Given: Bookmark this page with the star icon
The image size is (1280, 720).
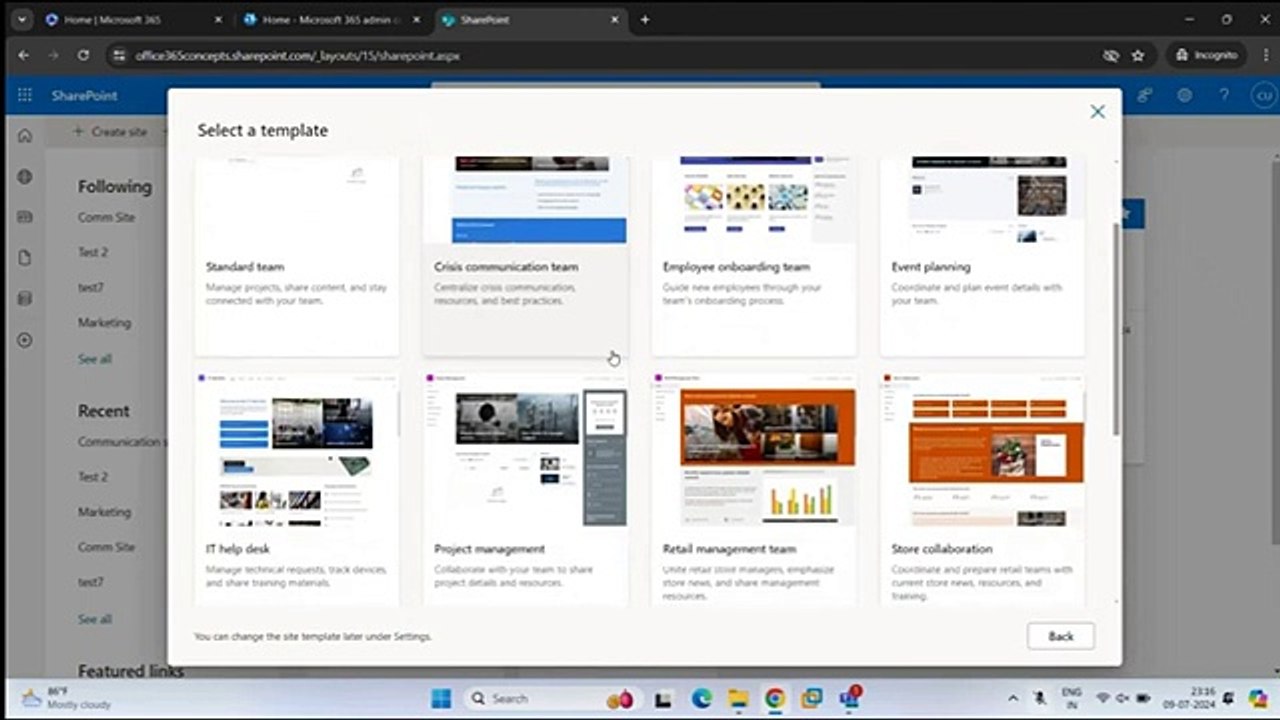Looking at the screenshot, I should (1138, 56).
